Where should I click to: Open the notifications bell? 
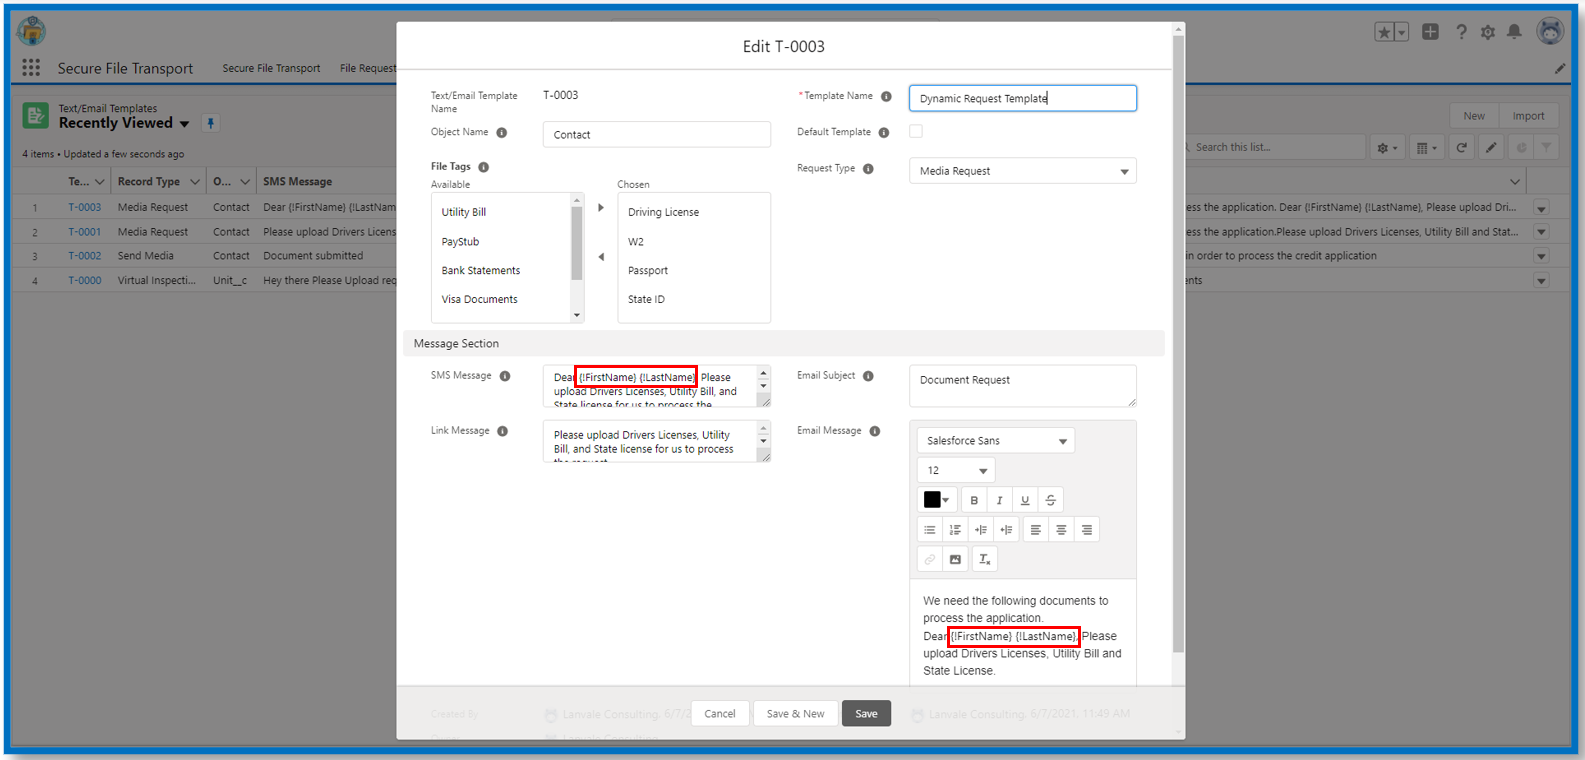pos(1515,32)
